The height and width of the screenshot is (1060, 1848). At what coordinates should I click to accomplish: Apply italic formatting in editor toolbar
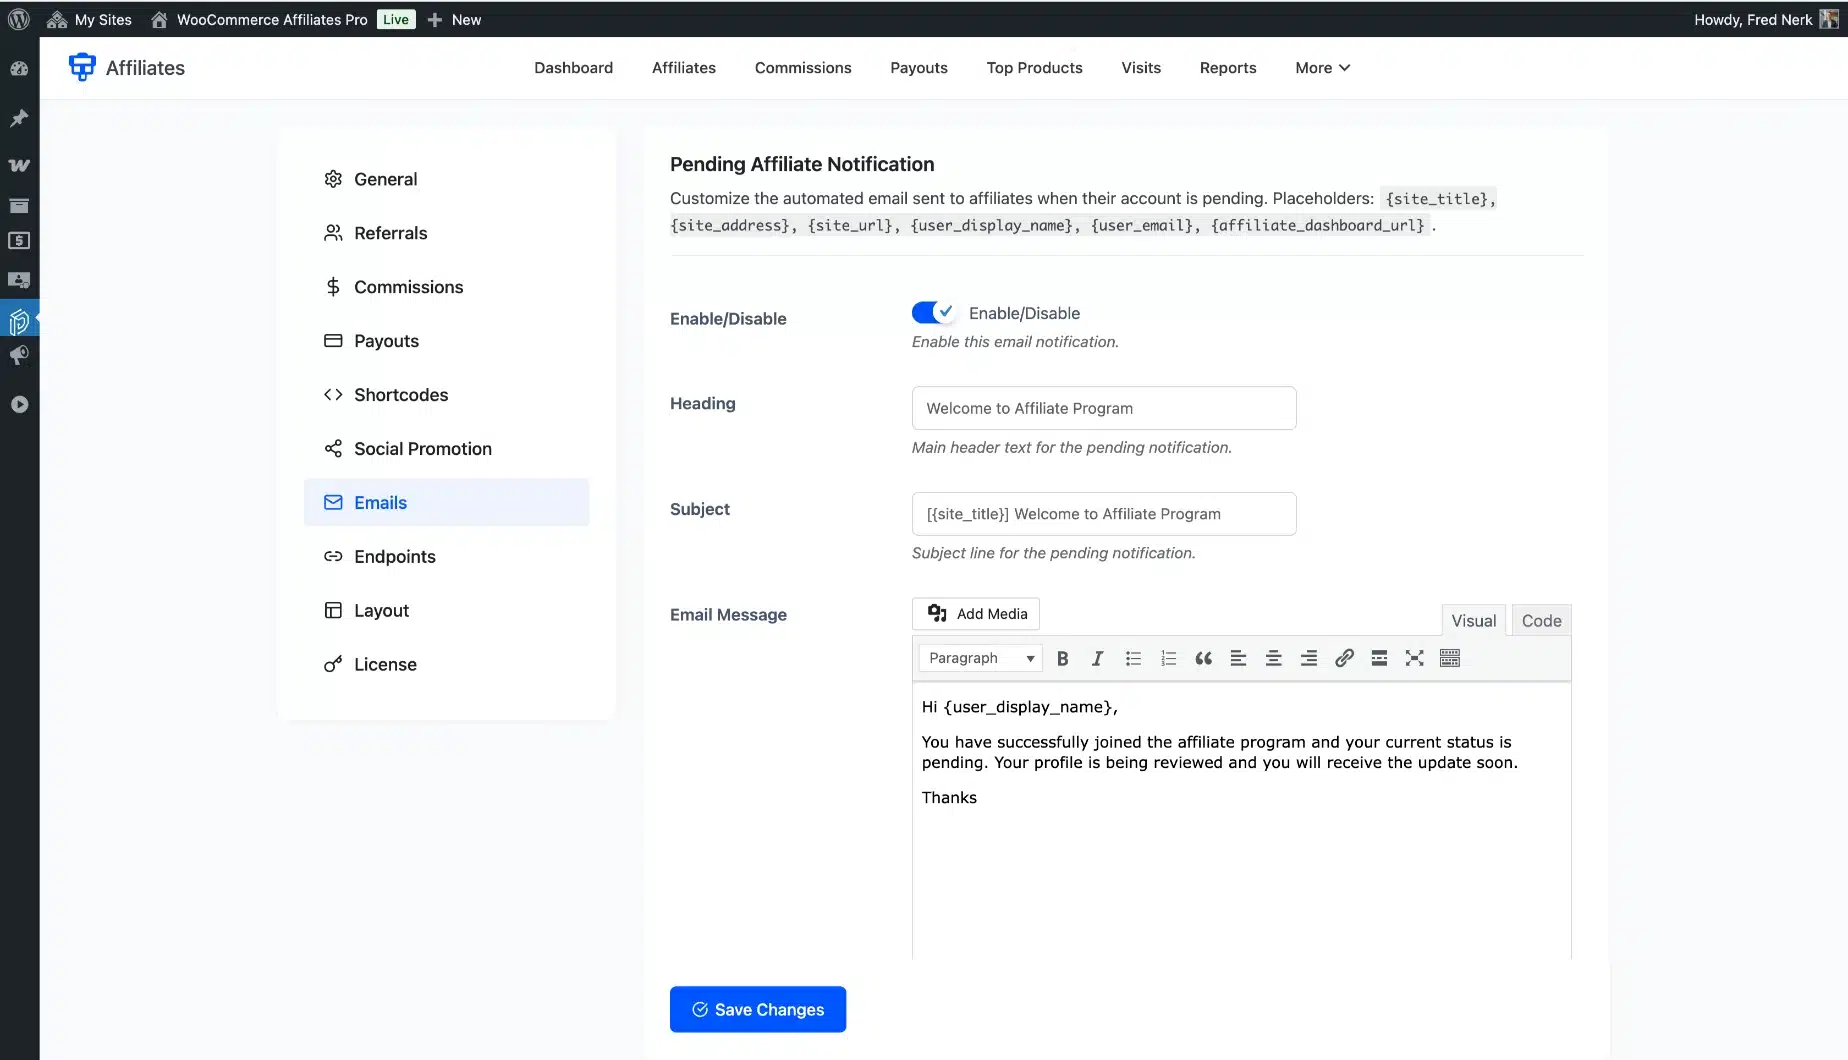click(x=1097, y=658)
